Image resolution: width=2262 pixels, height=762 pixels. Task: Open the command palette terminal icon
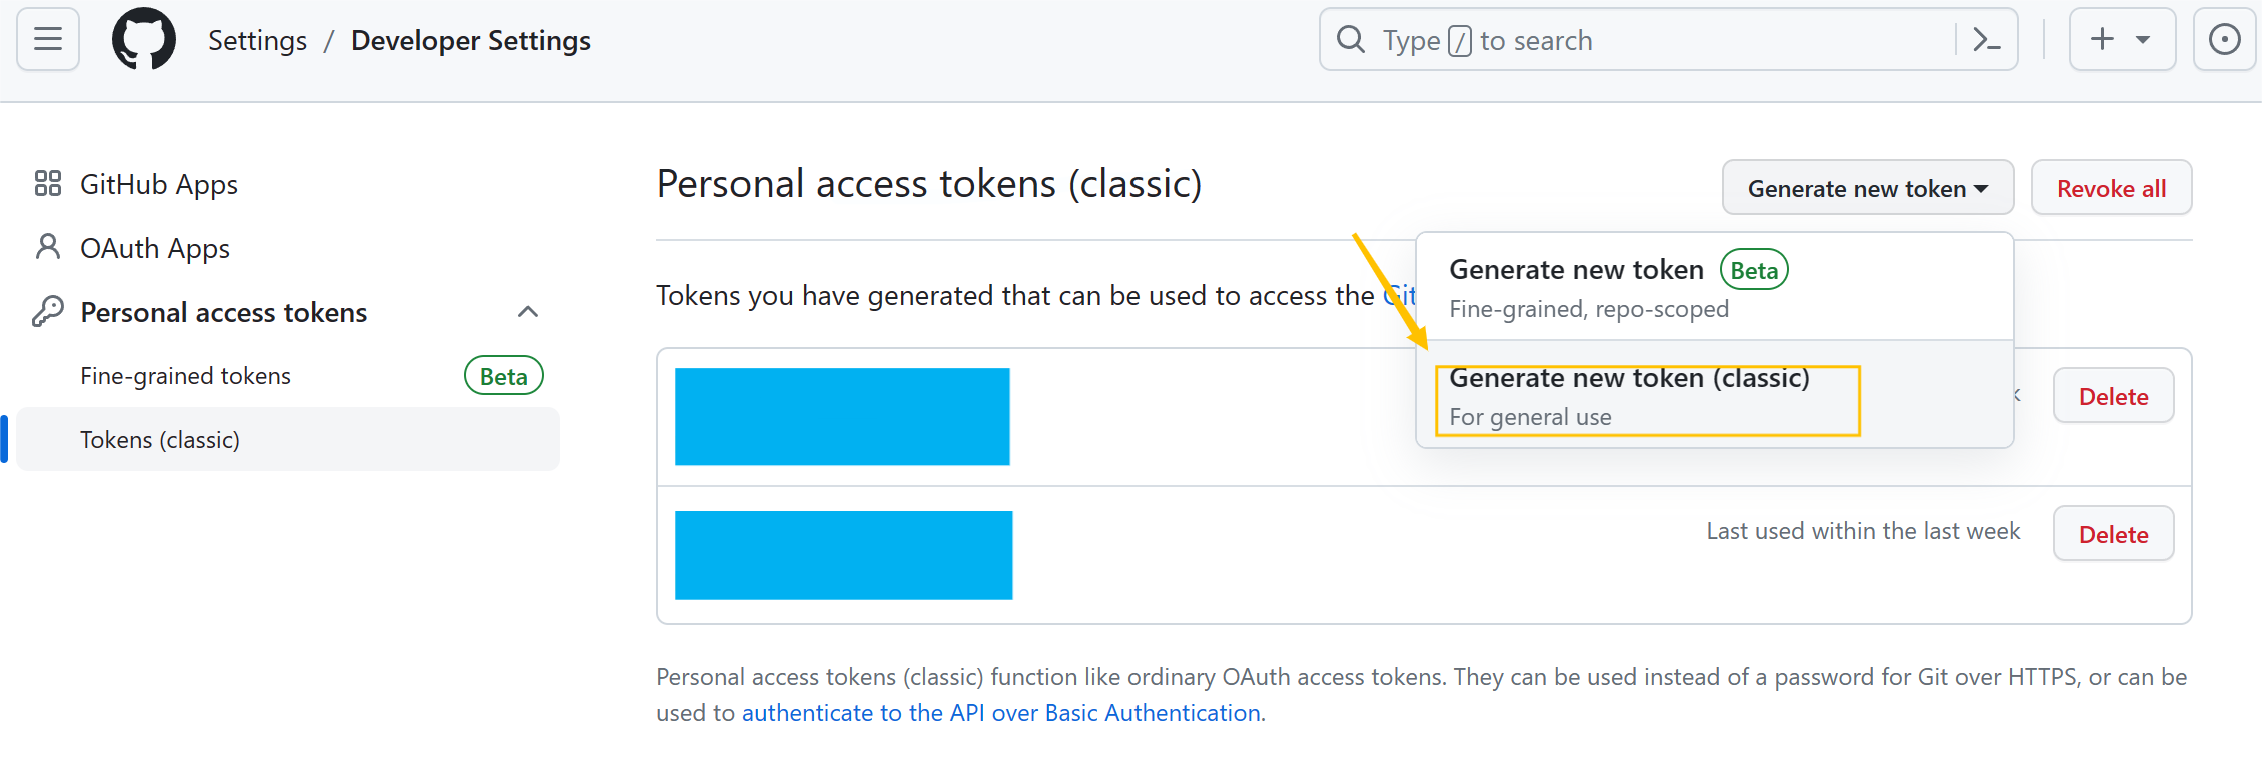(1986, 39)
